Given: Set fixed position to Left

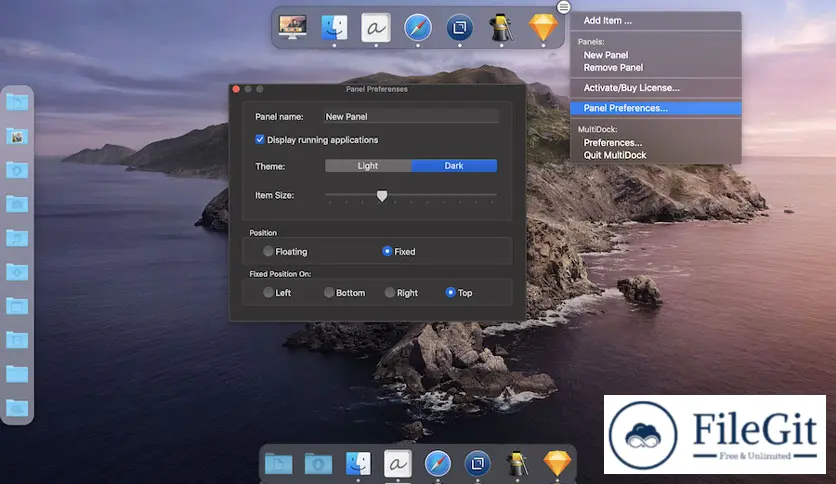Looking at the screenshot, I should [268, 293].
